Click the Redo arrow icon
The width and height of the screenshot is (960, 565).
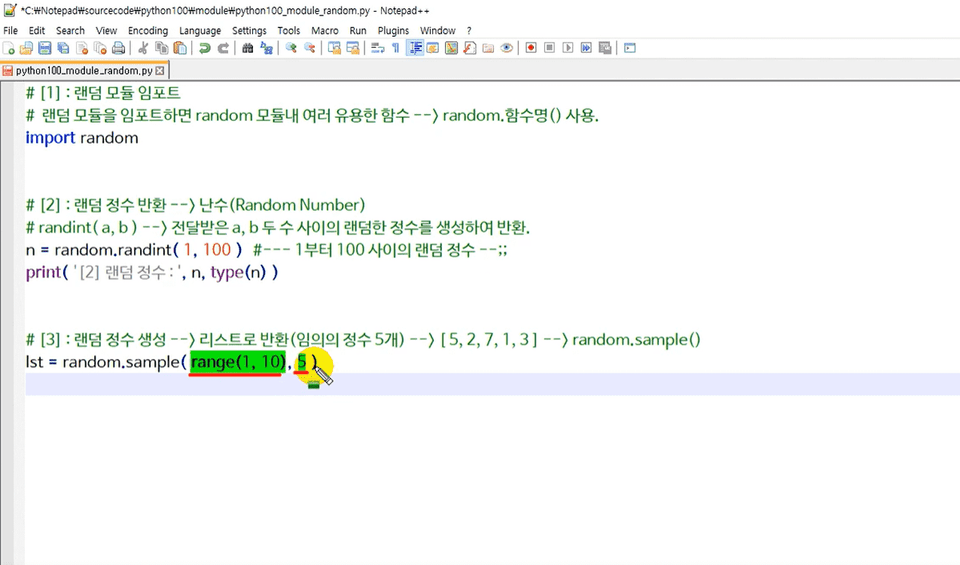223,48
